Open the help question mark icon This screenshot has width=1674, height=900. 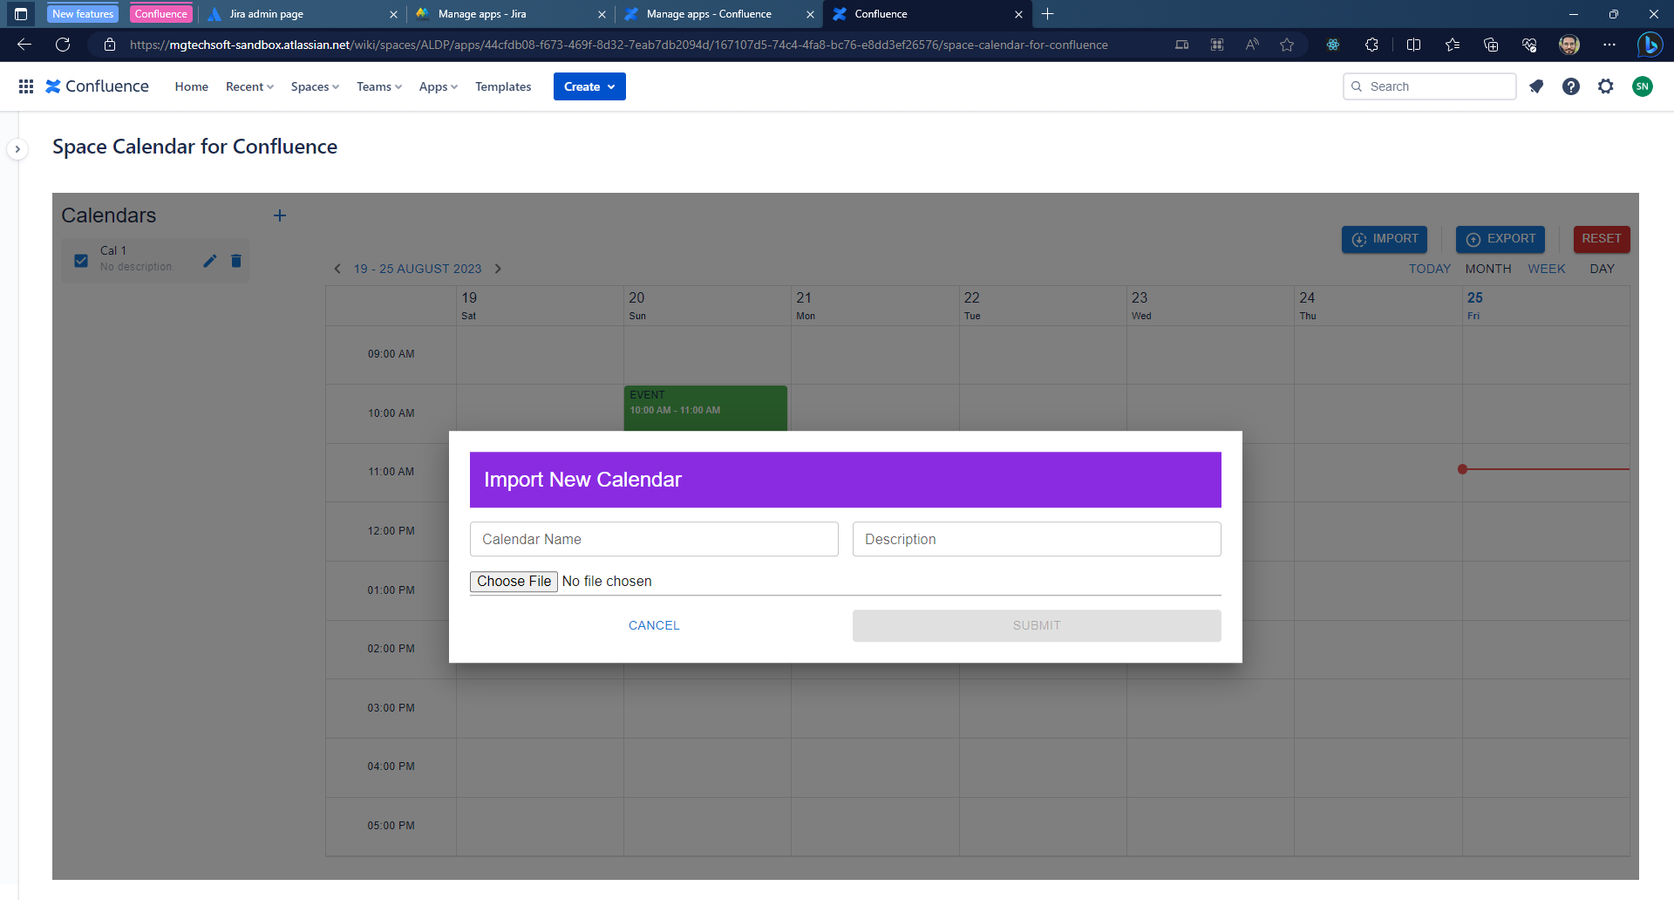[x=1571, y=87]
